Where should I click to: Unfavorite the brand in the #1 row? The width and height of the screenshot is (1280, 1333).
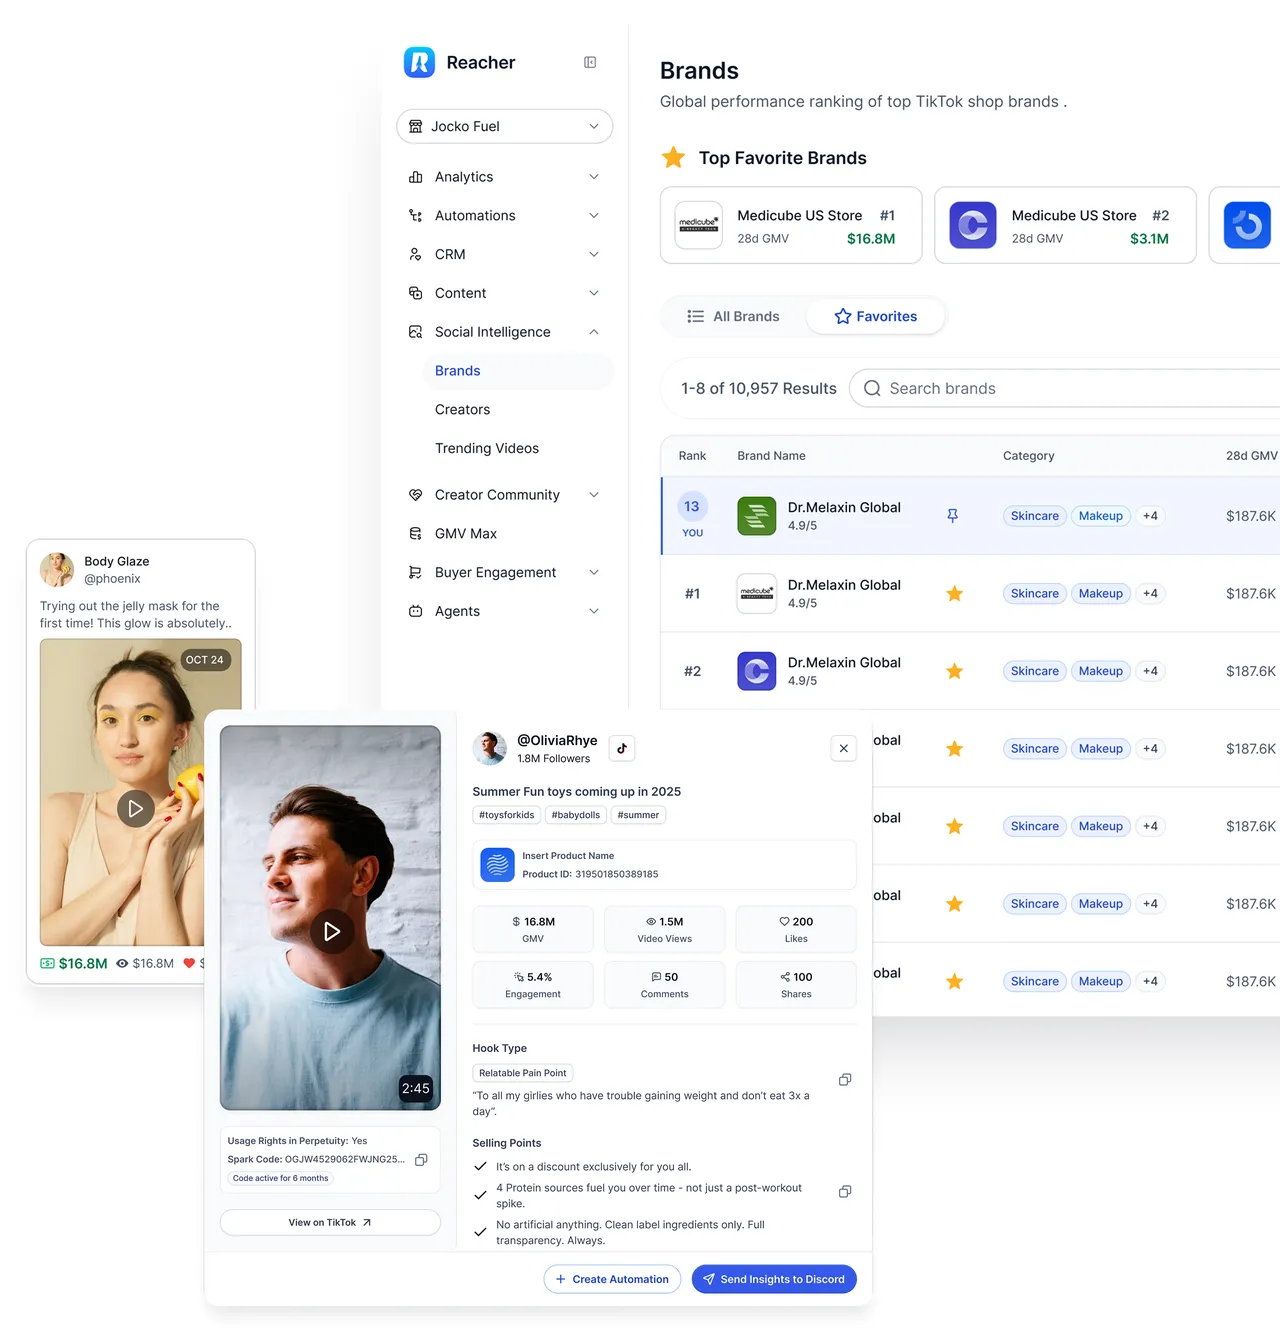tap(955, 594)
